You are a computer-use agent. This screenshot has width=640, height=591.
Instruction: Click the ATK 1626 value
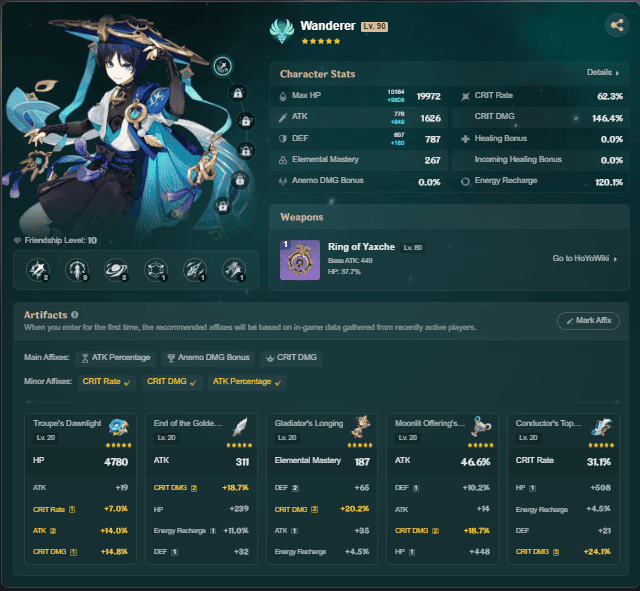tap(431, 118)
